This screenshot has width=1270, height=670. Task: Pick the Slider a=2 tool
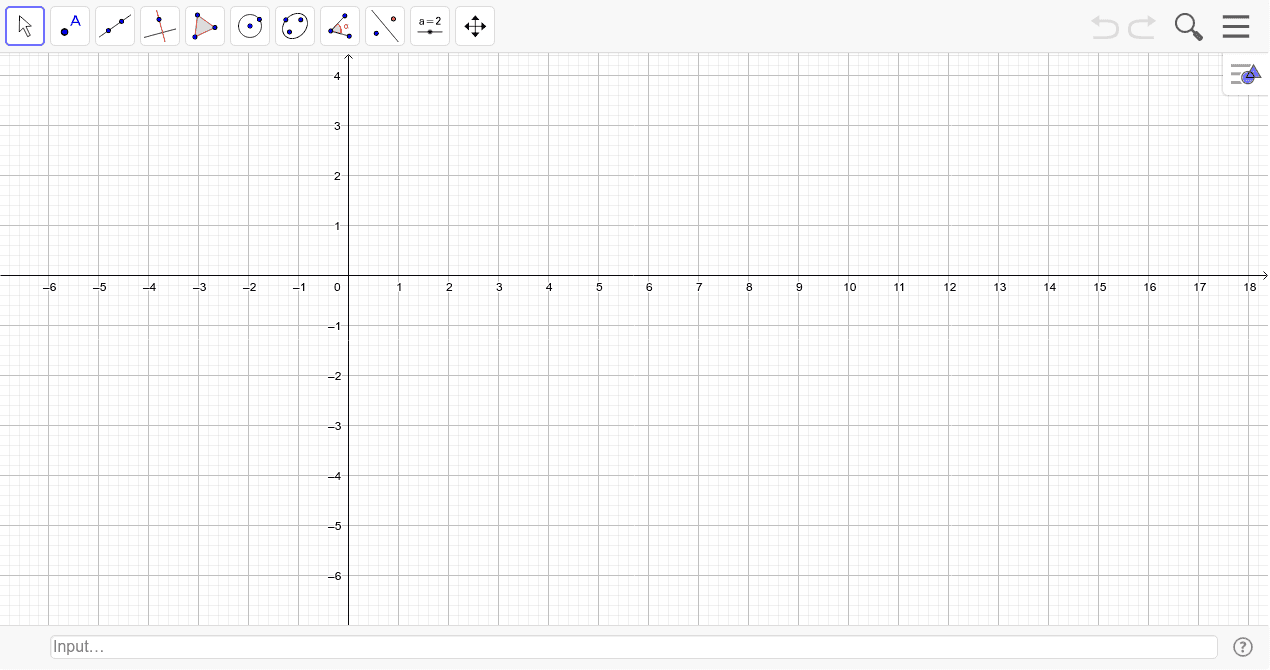point(430,26)
